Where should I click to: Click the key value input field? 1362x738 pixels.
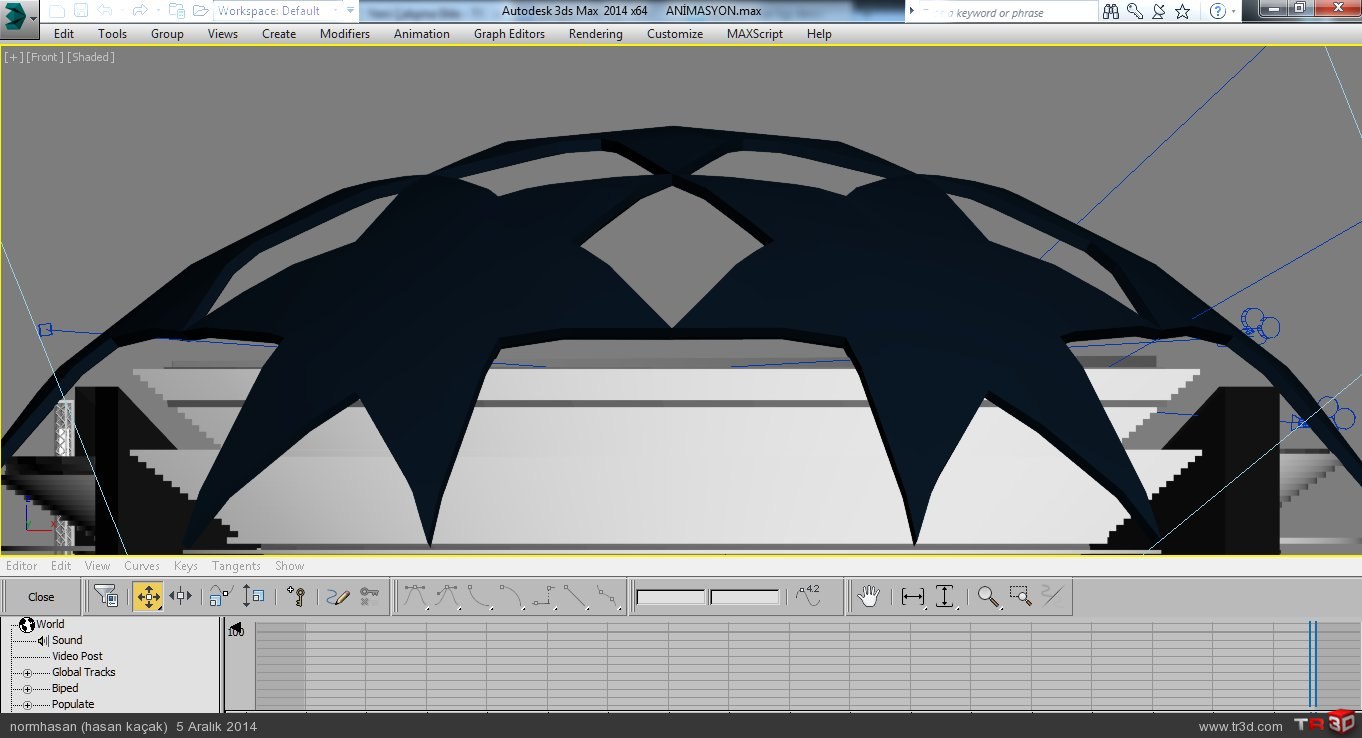coord(745,597)
